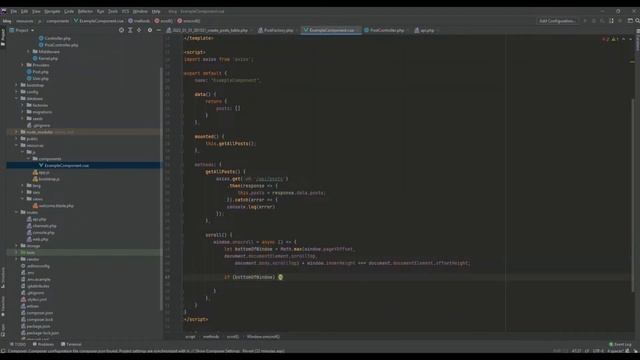Open the Project tool window stripe button
The image size is (640, 360).
(x=3, y=37)
